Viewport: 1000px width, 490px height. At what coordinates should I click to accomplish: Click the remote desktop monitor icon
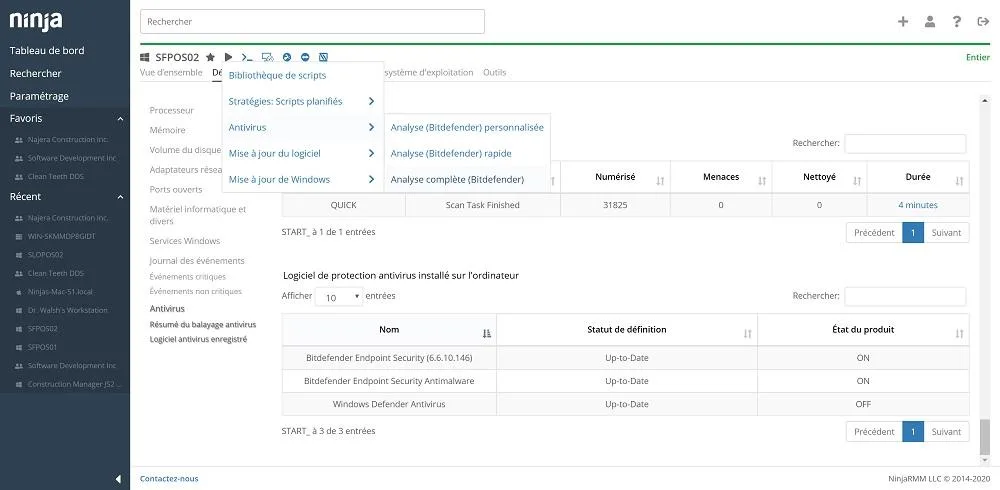(268, 57)
